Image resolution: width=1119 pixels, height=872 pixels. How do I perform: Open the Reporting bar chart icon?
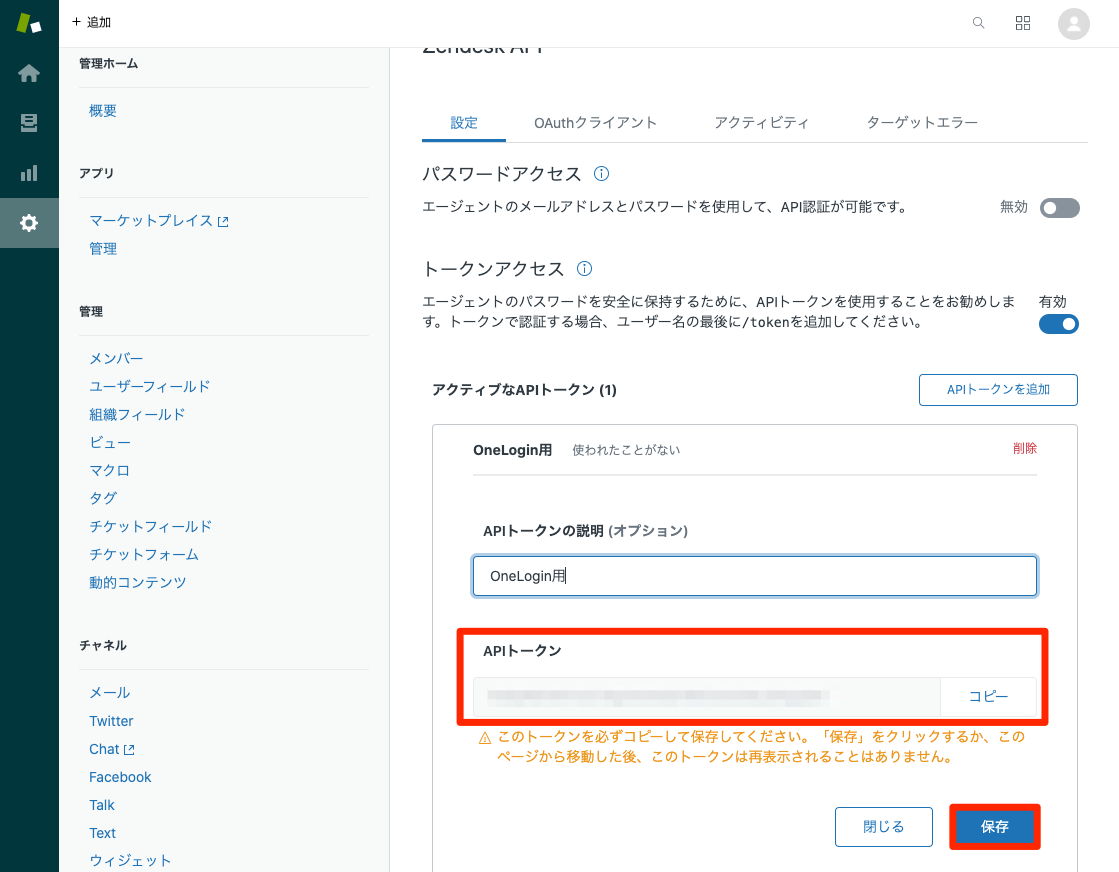[x=29, y=173]
